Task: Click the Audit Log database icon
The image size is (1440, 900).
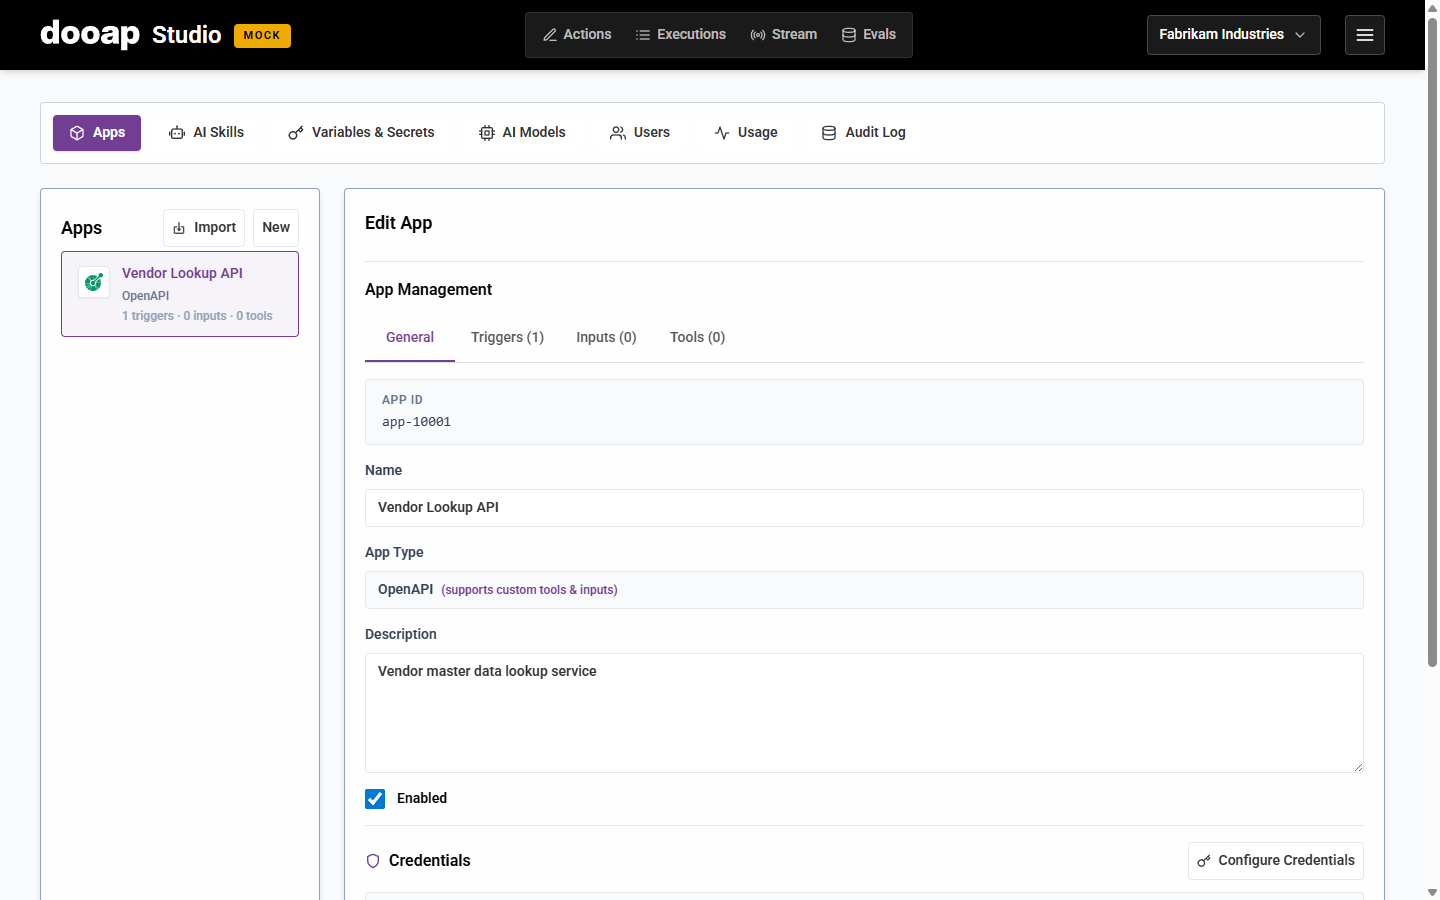Action: coord(829,133)
